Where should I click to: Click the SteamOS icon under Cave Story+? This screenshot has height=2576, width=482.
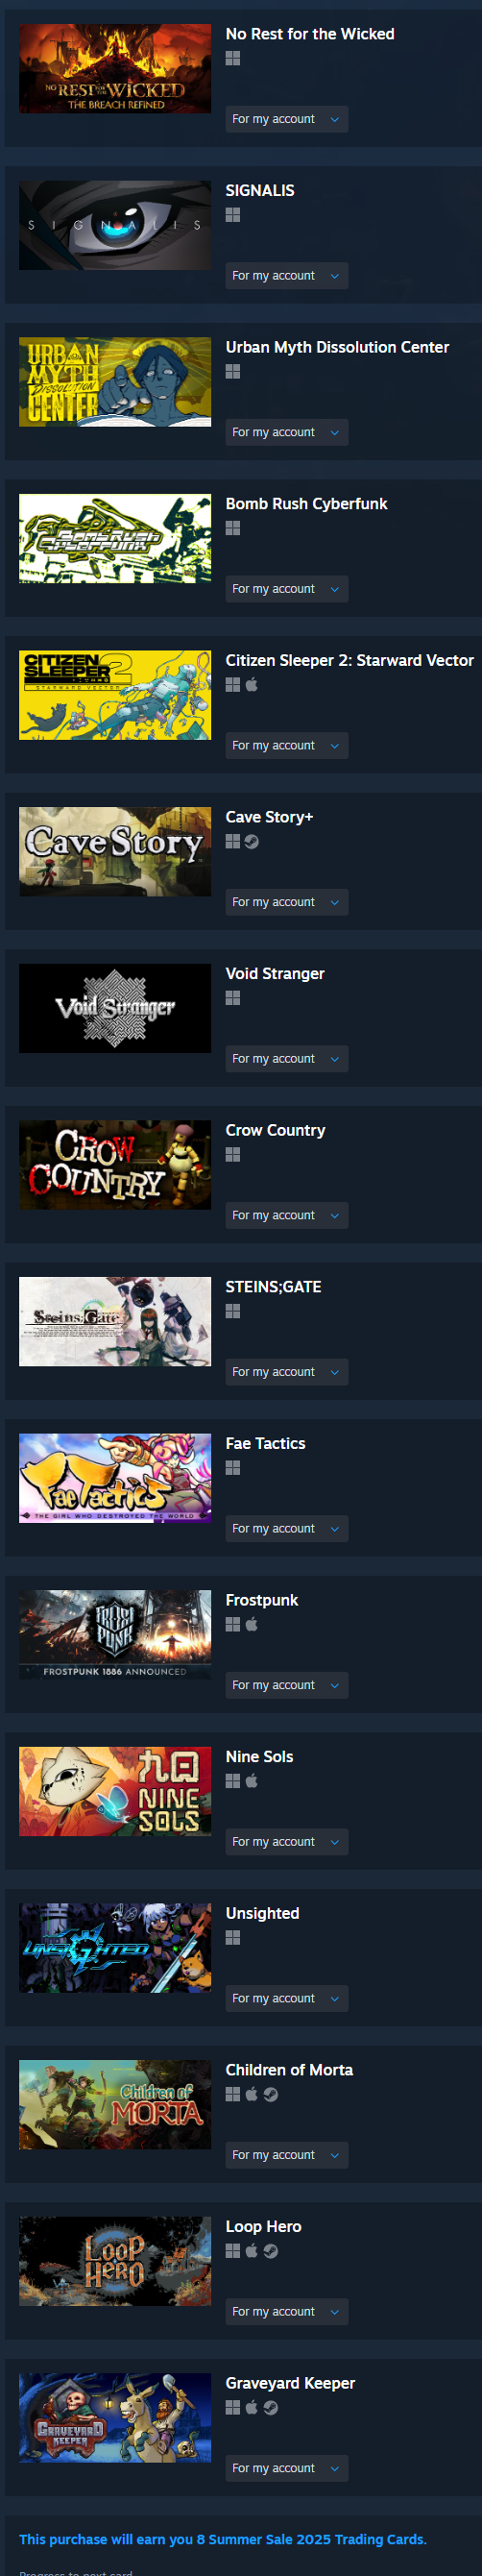coord(252,842)
